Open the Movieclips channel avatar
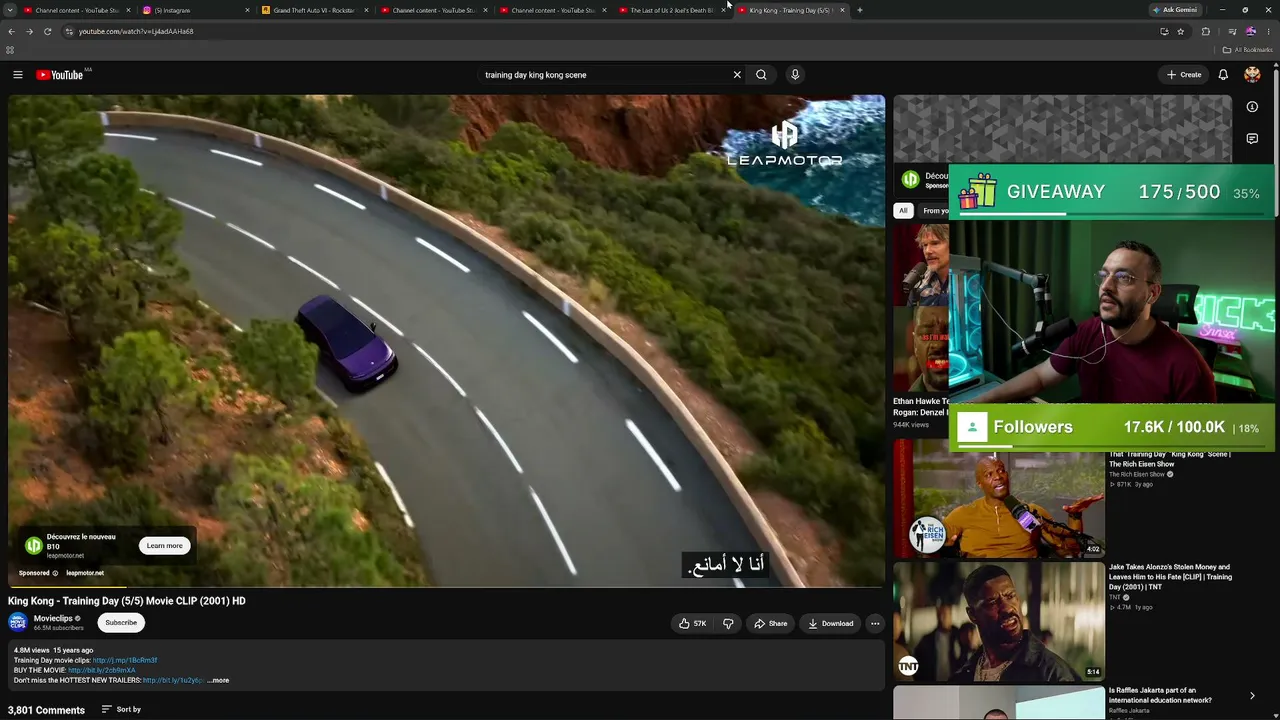Image resolution: width=1280 pixels, height=720 pixels. (18, 623)
